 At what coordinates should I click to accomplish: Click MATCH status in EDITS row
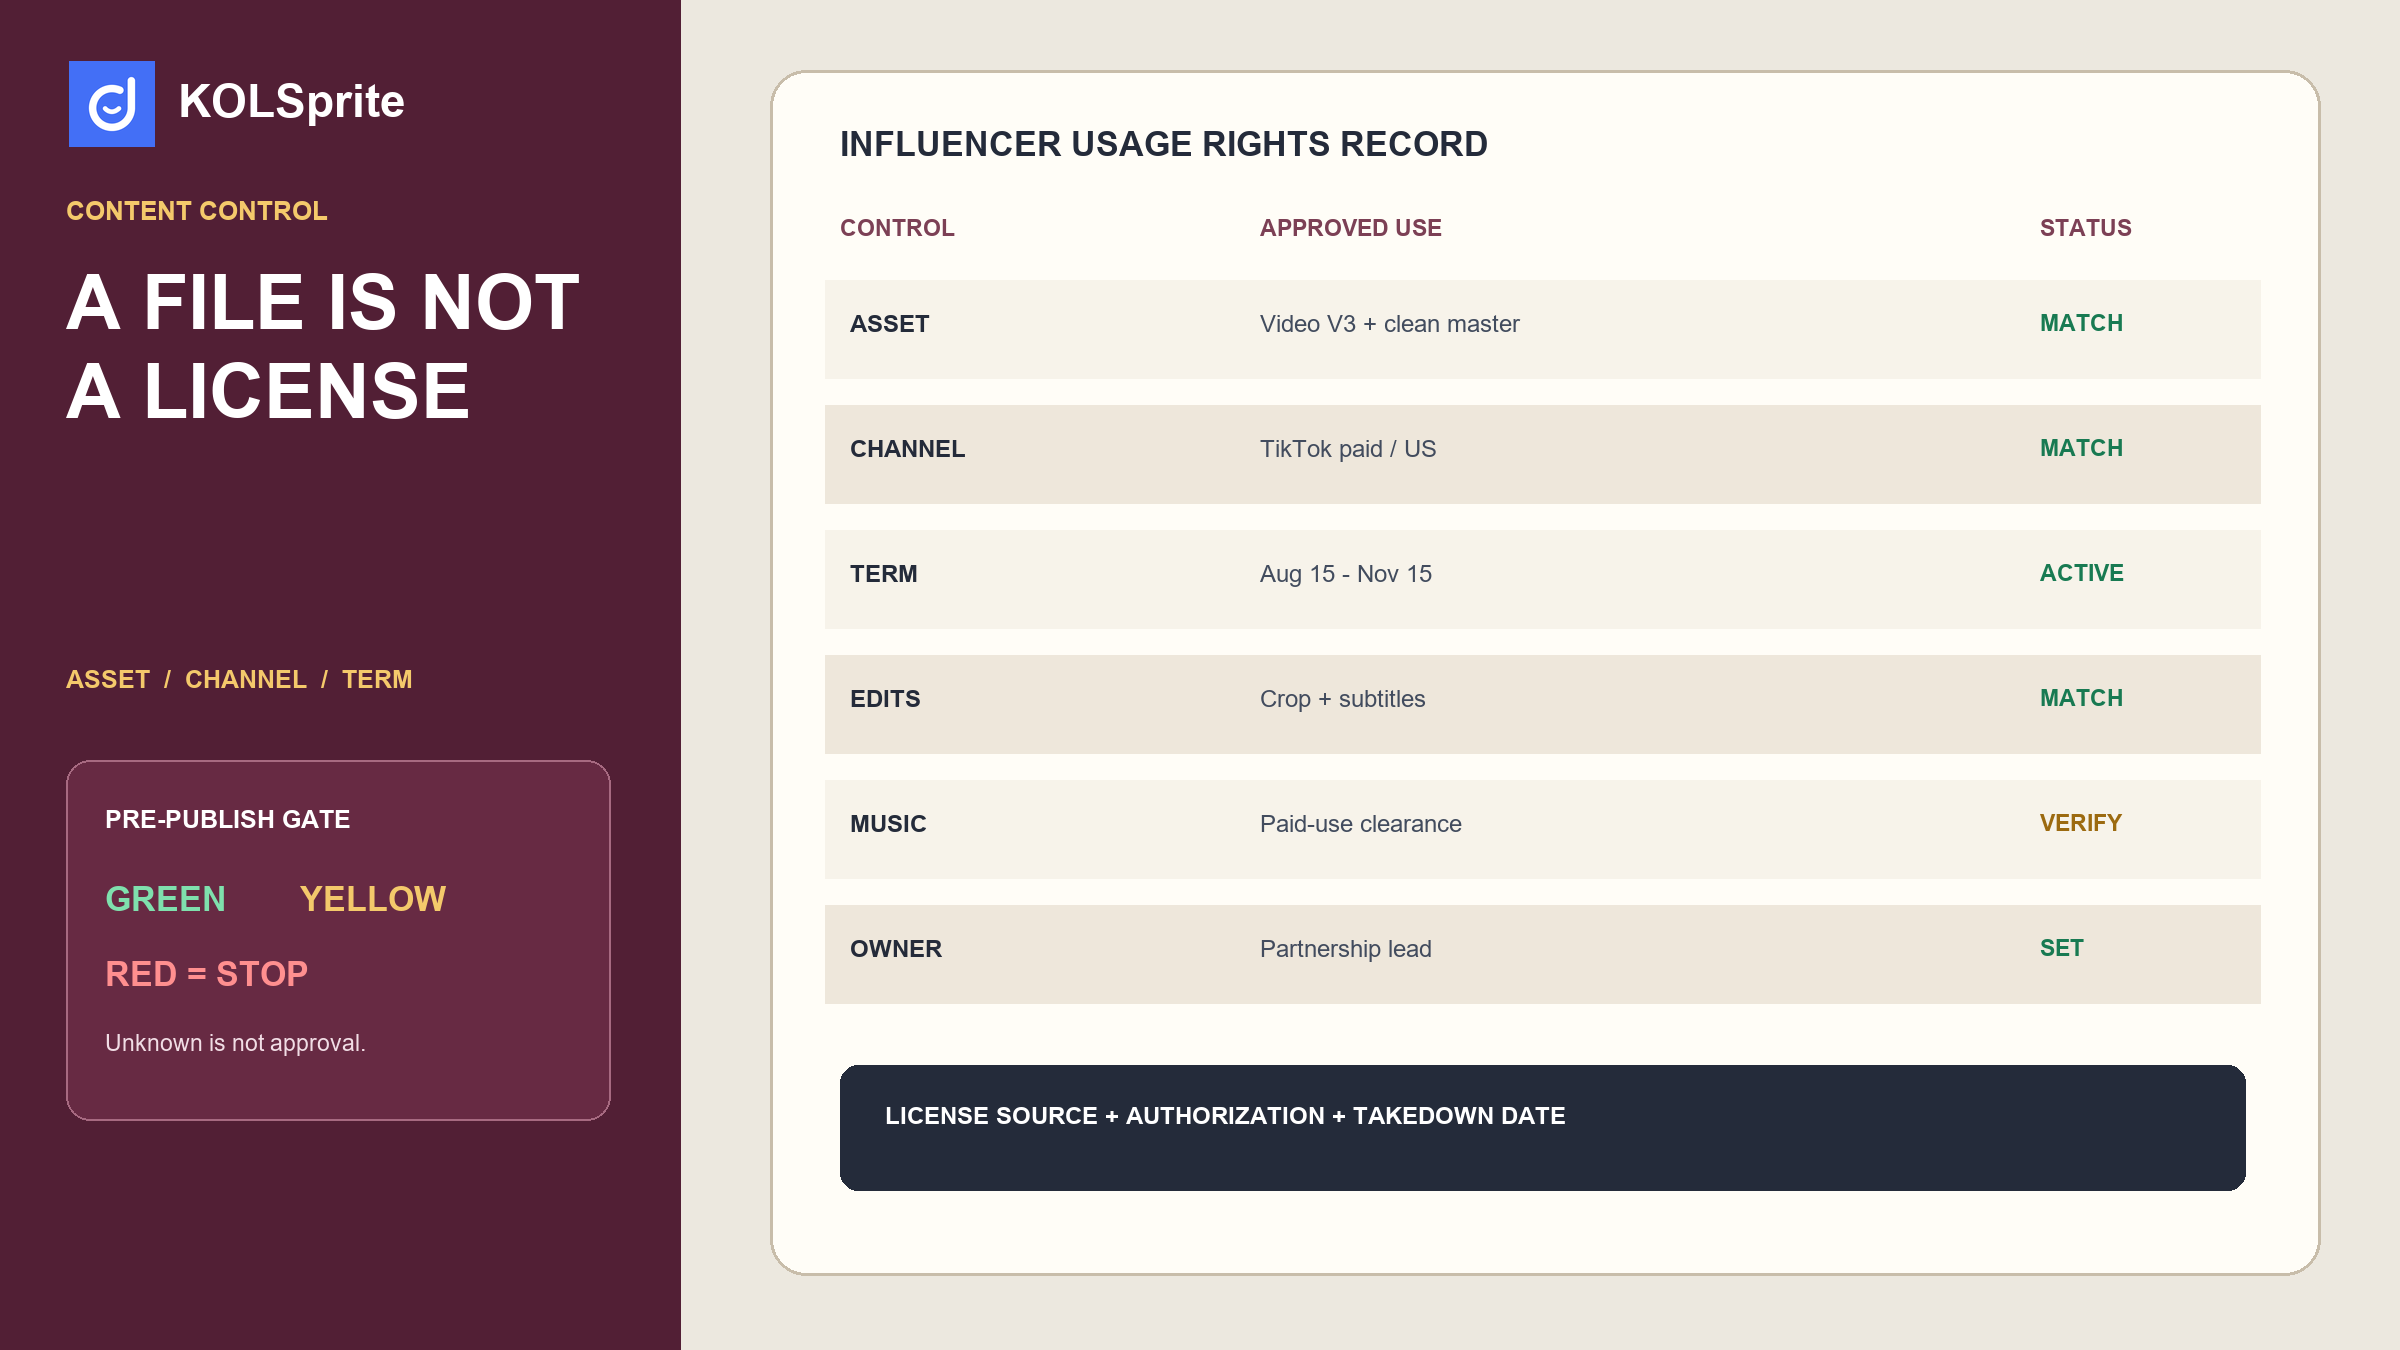pos(2082,698)
